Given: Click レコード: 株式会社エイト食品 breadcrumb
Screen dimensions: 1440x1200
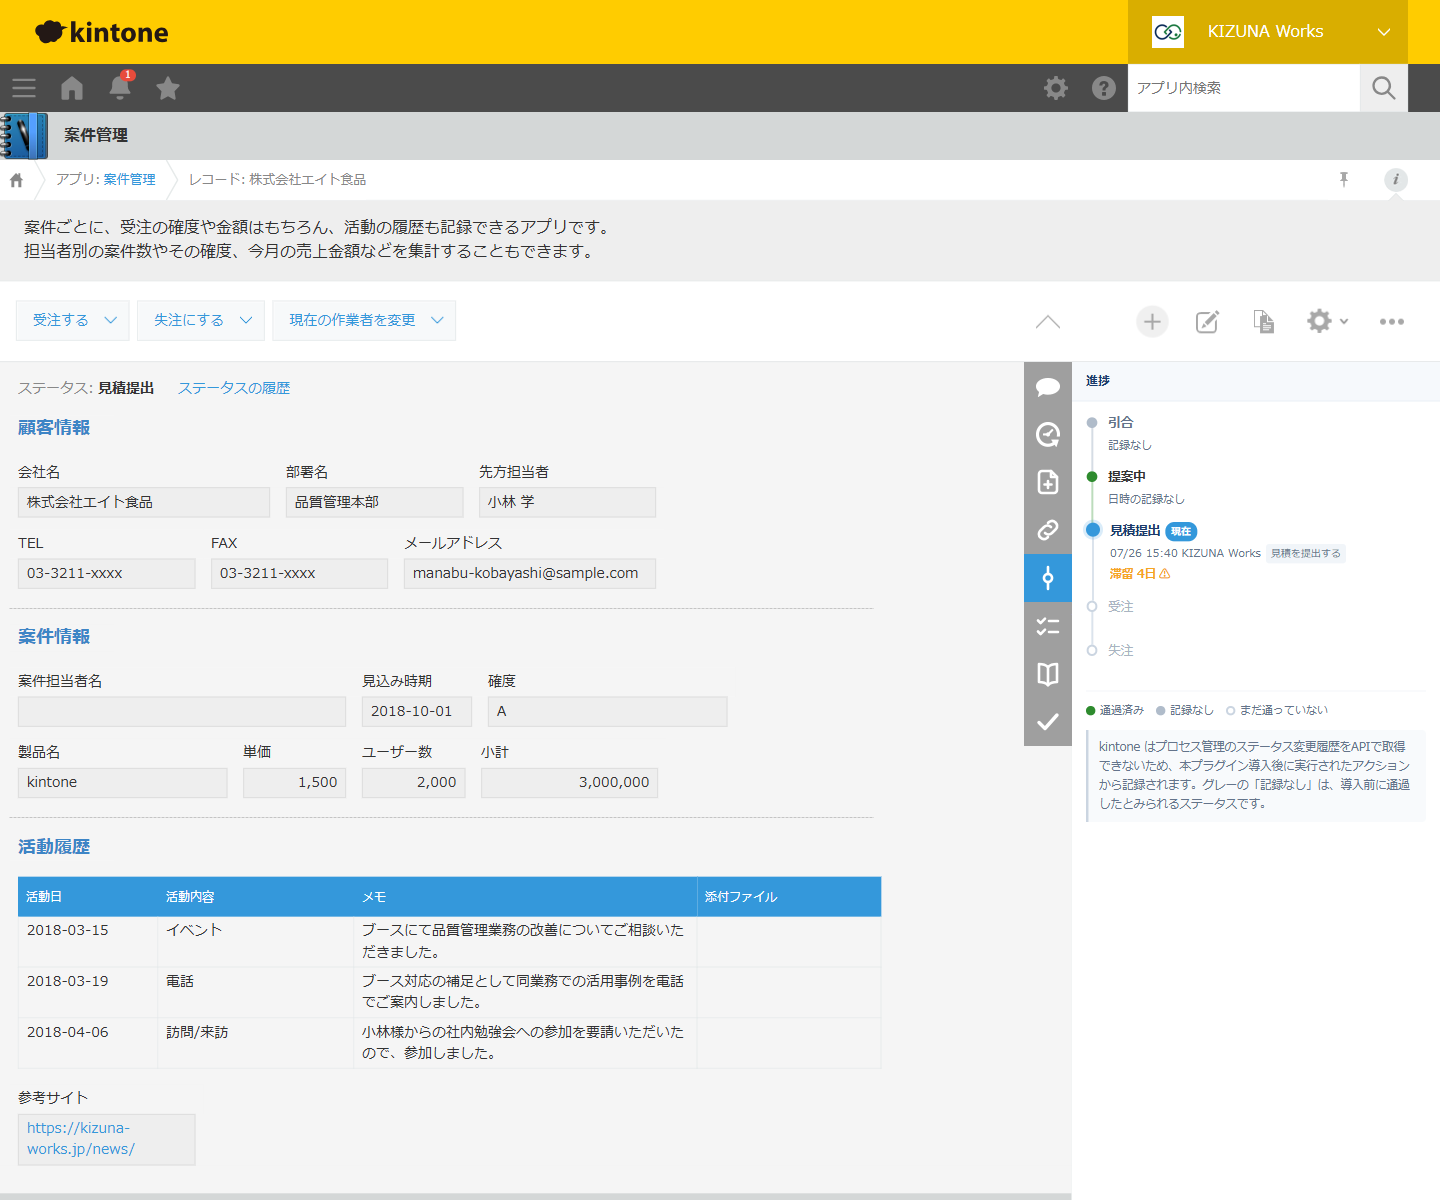Looking at the screenshot, I should (x=277, y=180).
